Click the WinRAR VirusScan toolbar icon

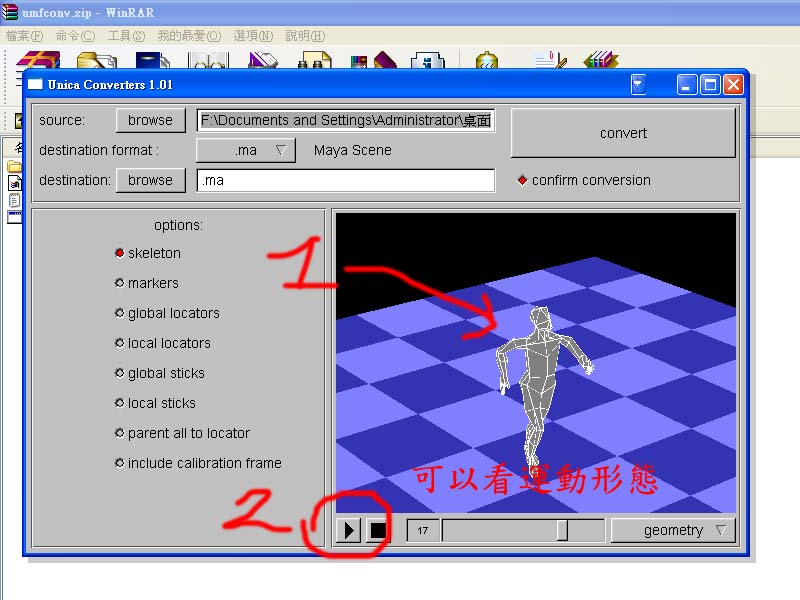(486, 60)
